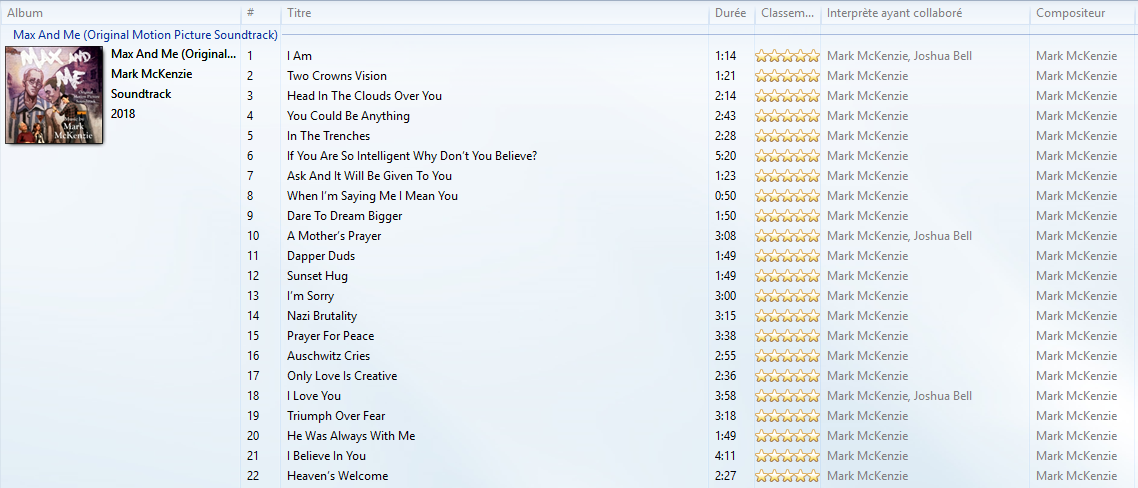
Task: Click track number 17
Action: click(253, 375)
